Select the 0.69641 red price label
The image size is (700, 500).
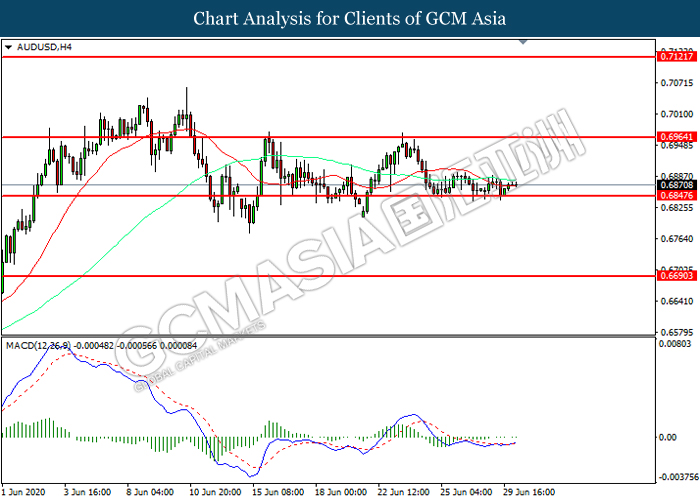pyautogui.click(x=676, y=137)
